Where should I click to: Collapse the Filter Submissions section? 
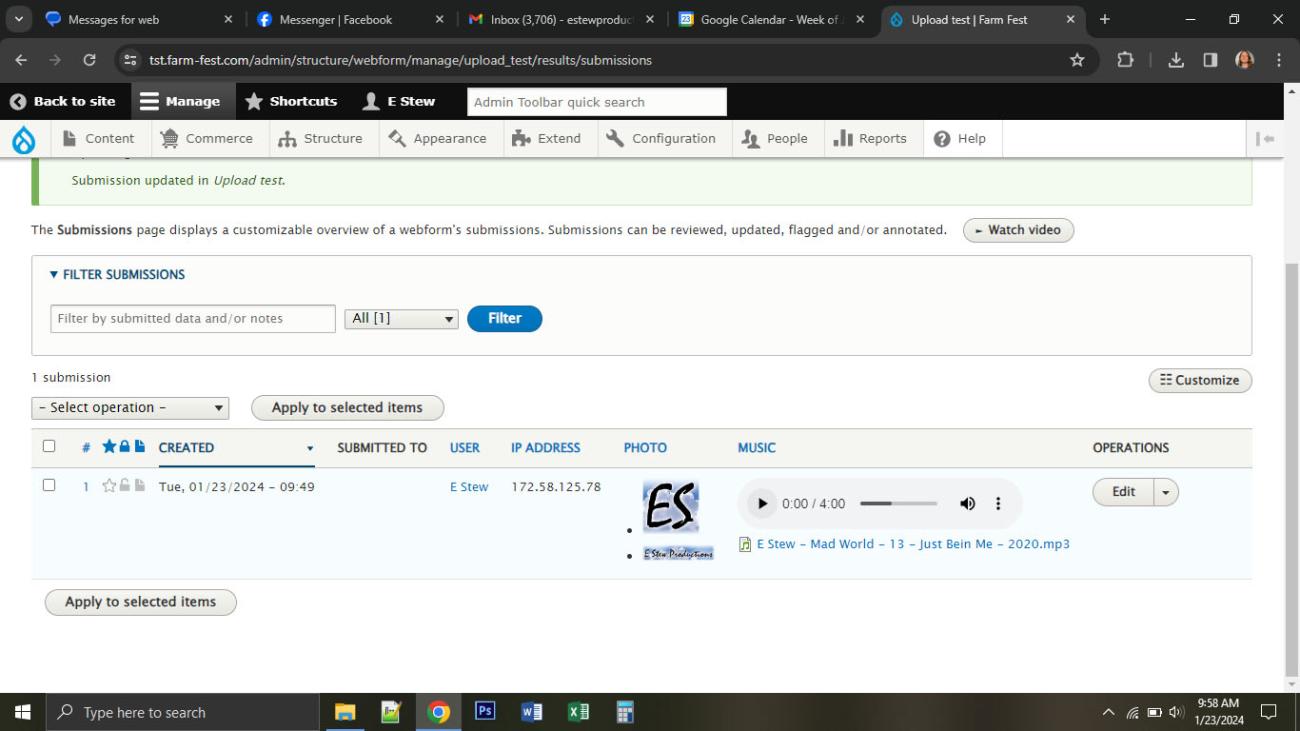(x=117, y=275)
